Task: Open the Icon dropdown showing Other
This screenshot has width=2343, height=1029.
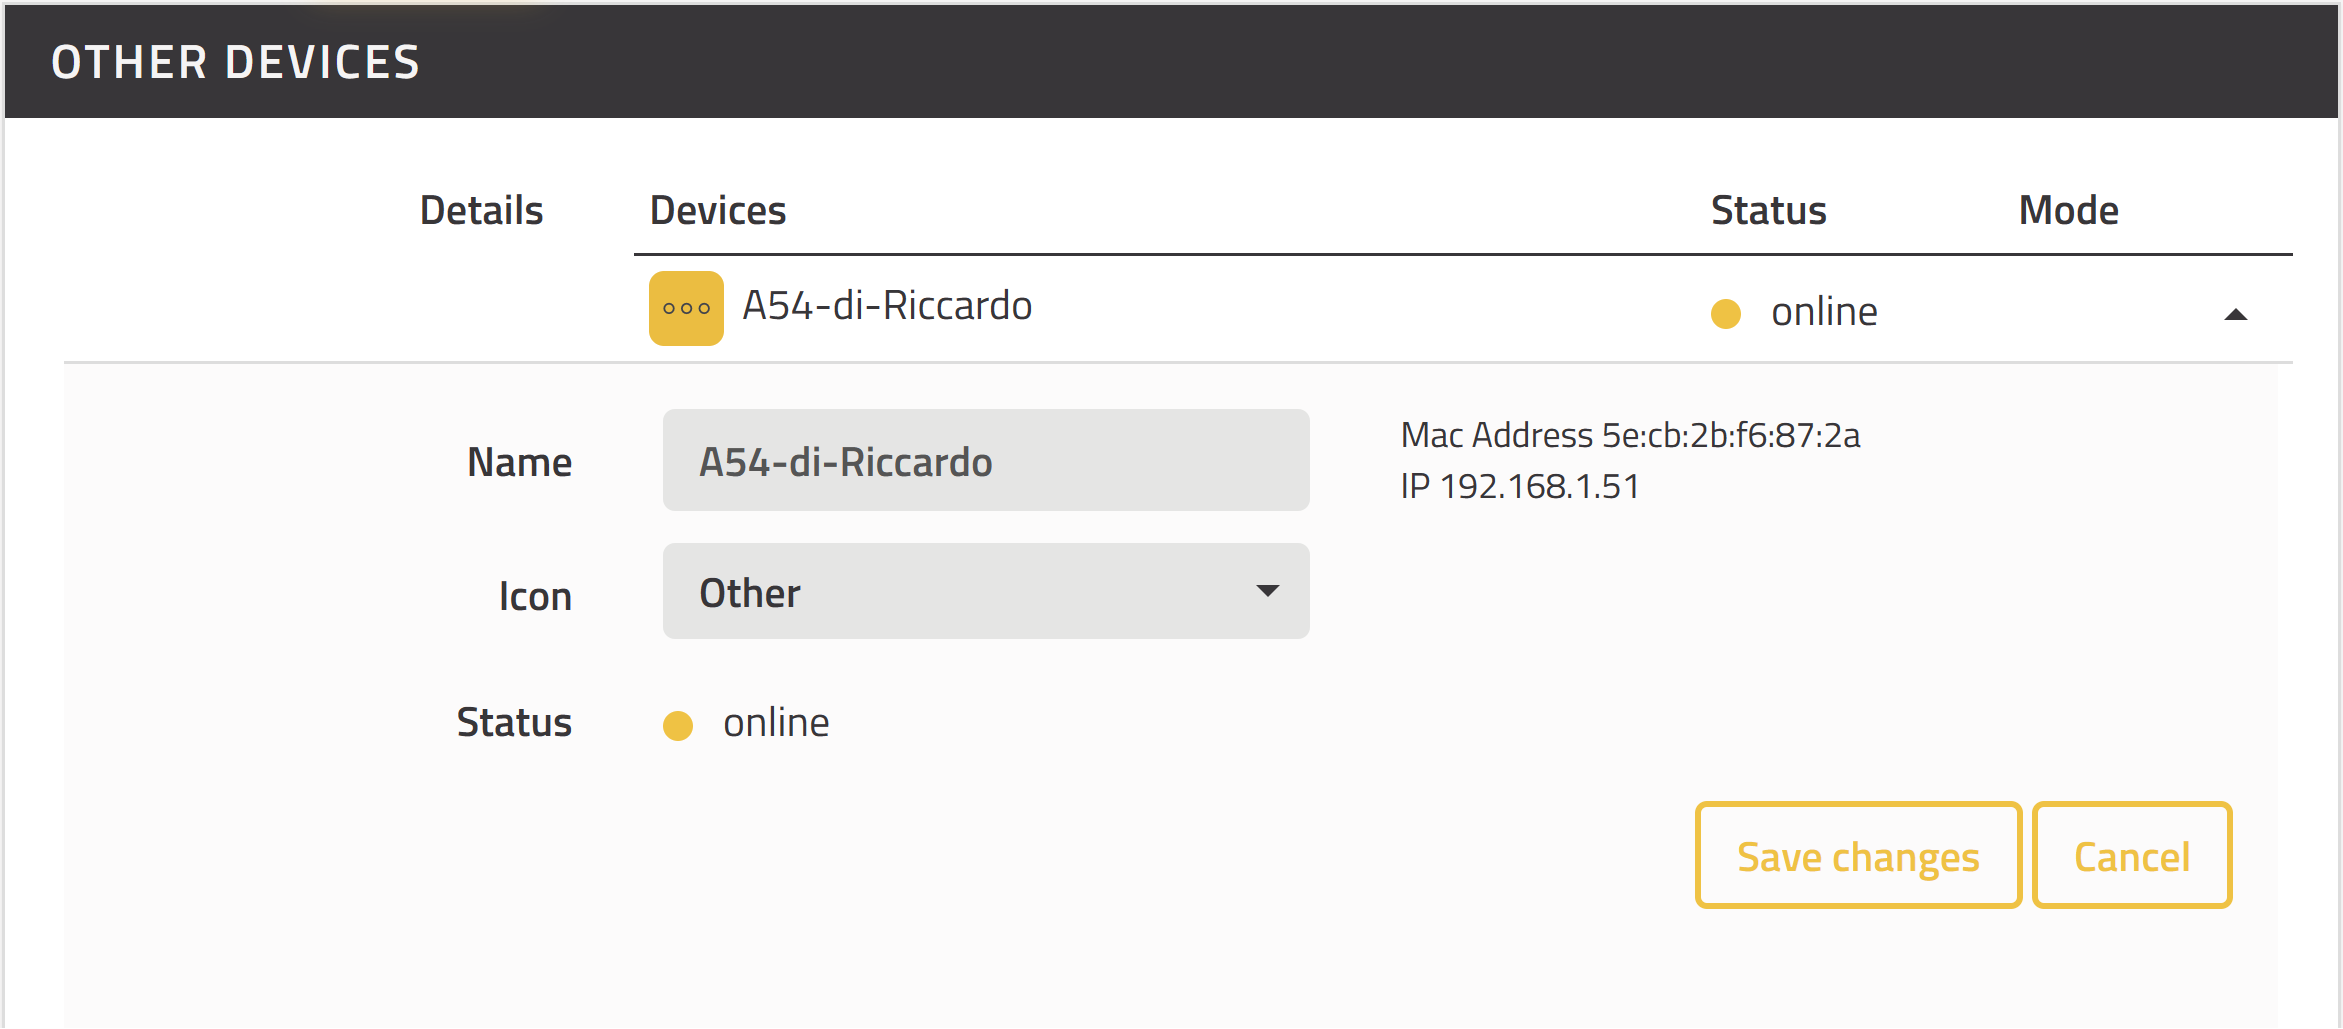Action: click(x=986, y=591)
